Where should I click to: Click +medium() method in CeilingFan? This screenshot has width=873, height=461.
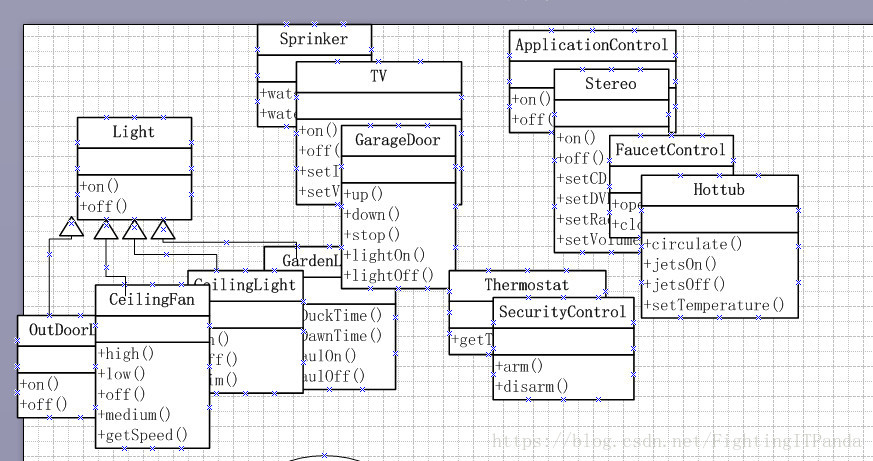point(134,415)
